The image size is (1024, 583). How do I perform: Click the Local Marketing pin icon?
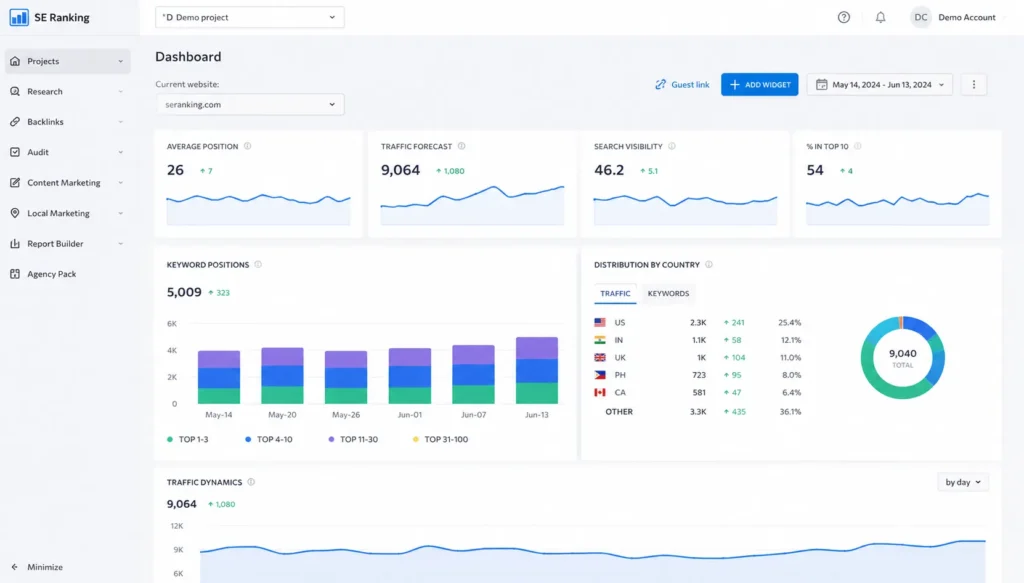click(15, 213)
